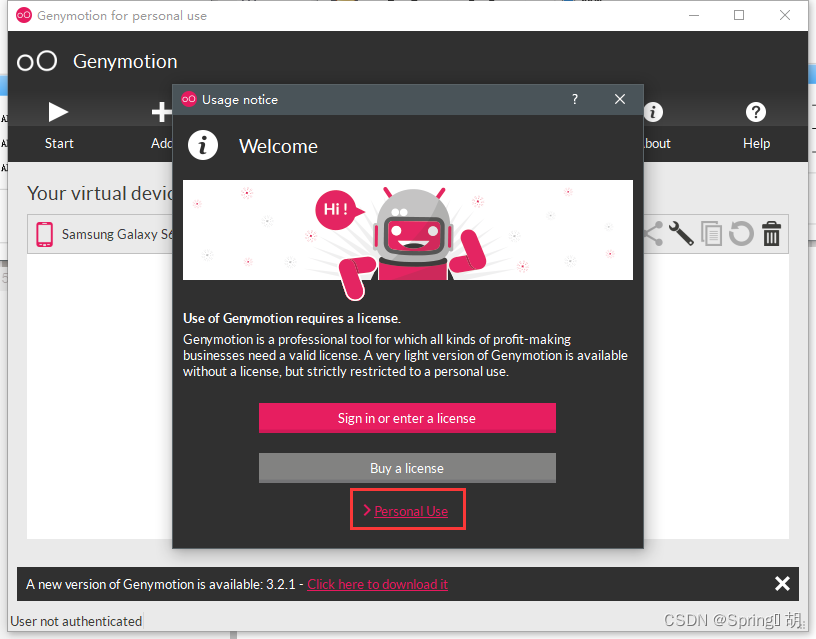Screen dimensions: 816x639
Task: Click the share icon in device row
Action: [653, 234]
